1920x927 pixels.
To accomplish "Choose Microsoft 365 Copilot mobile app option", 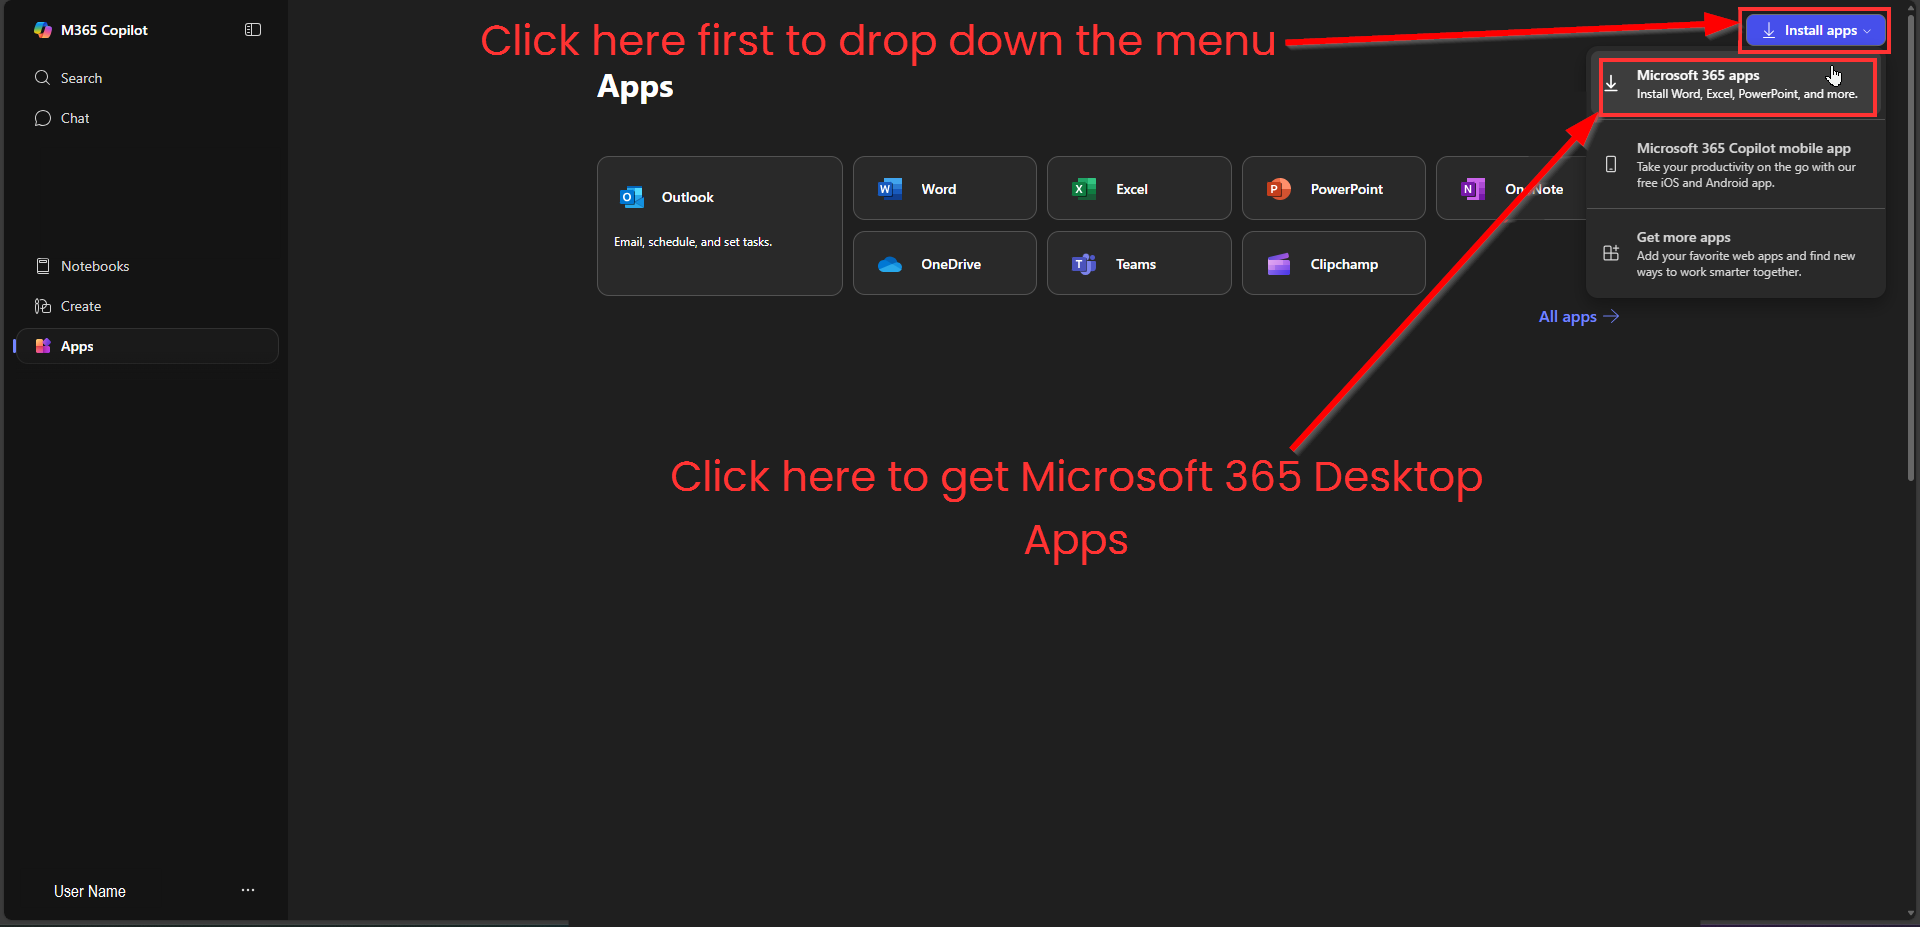I will (x=1736, y=165).
